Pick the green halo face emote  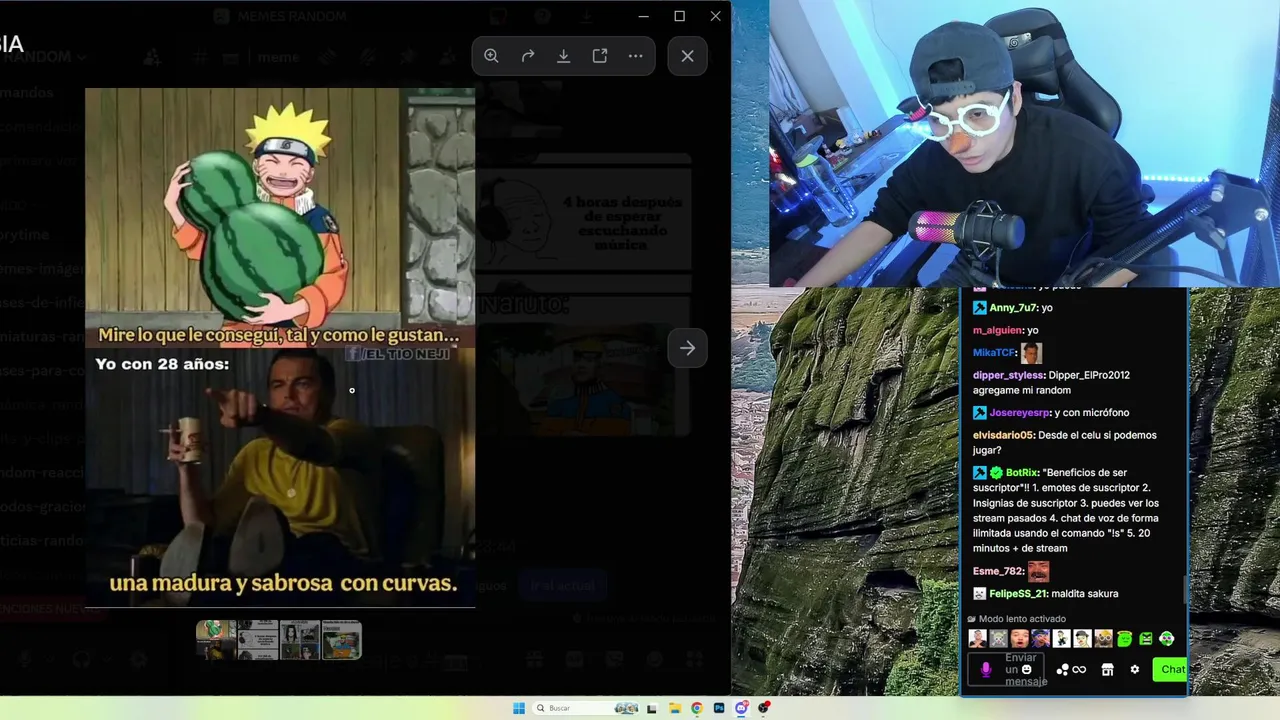(x=1124, y=638)
